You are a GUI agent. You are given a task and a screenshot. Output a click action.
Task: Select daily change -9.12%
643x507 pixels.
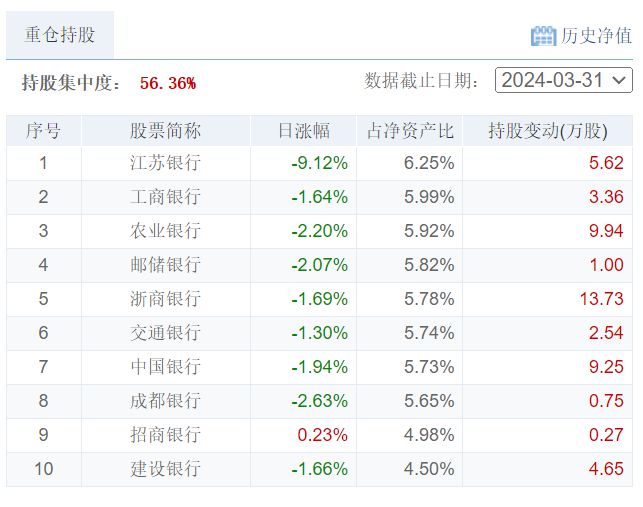tap(319, 163)
